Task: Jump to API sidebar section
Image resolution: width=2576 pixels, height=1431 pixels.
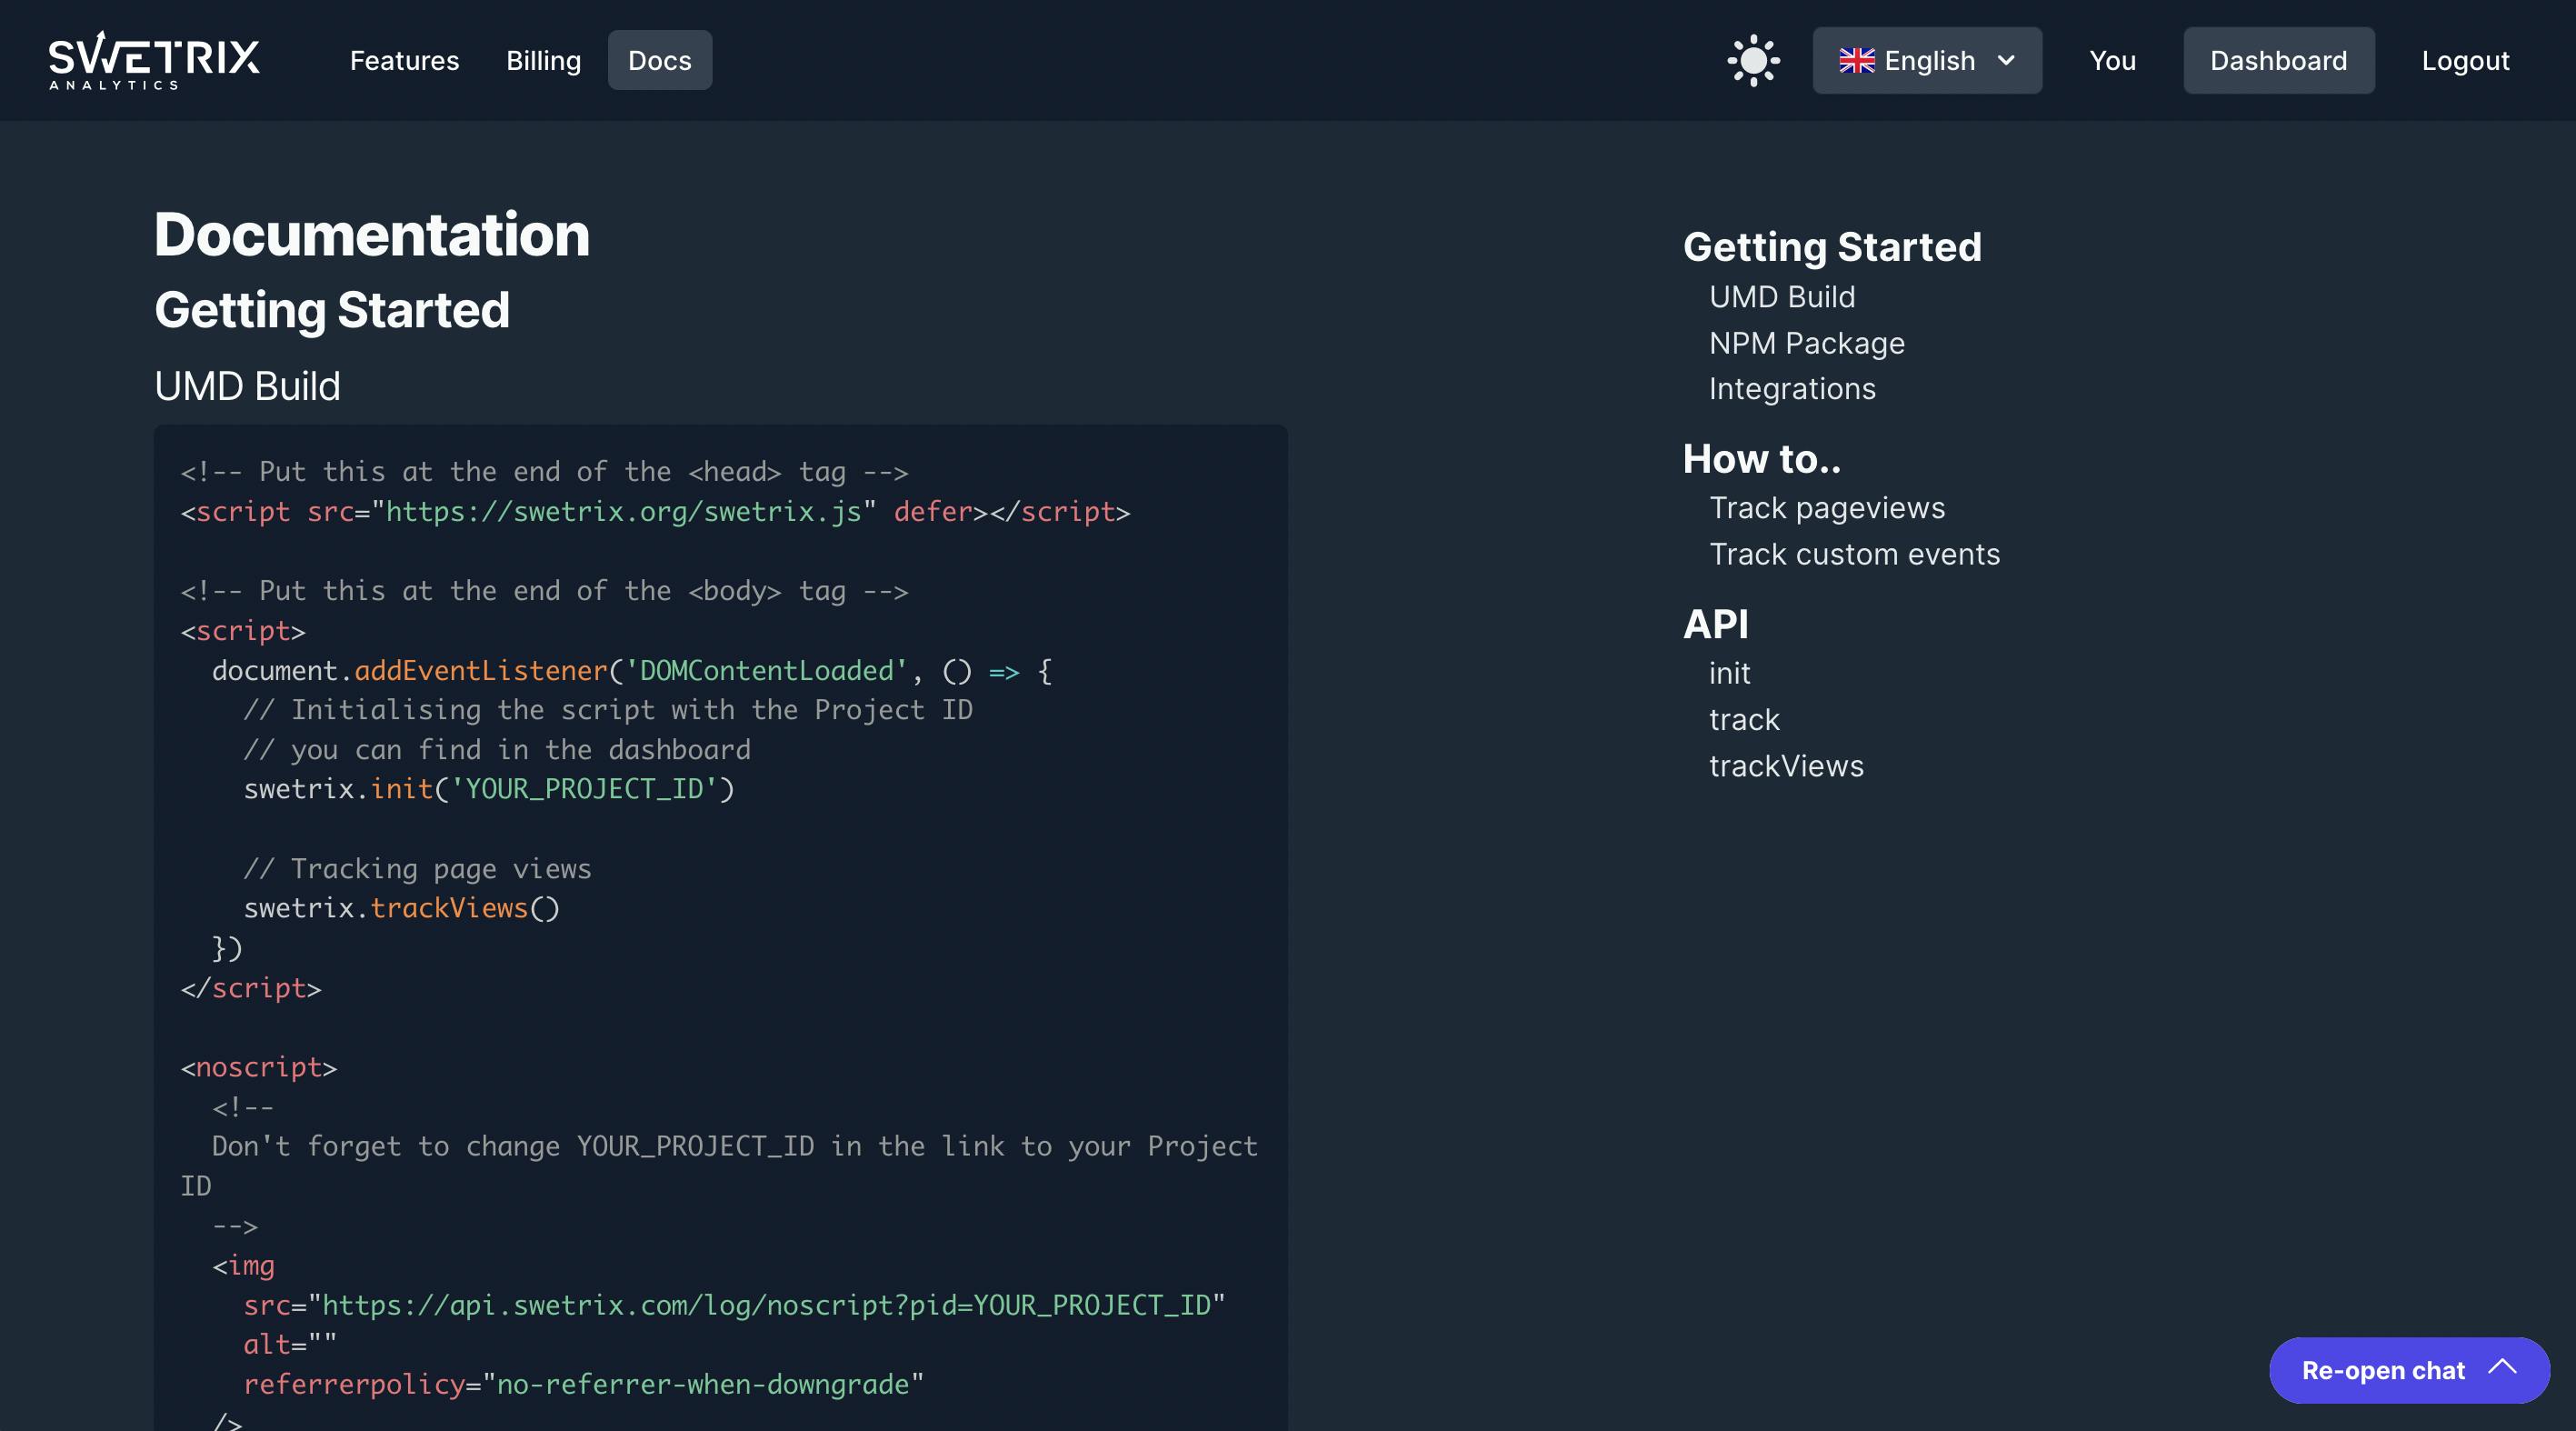Action: (x=1716, y=624)
